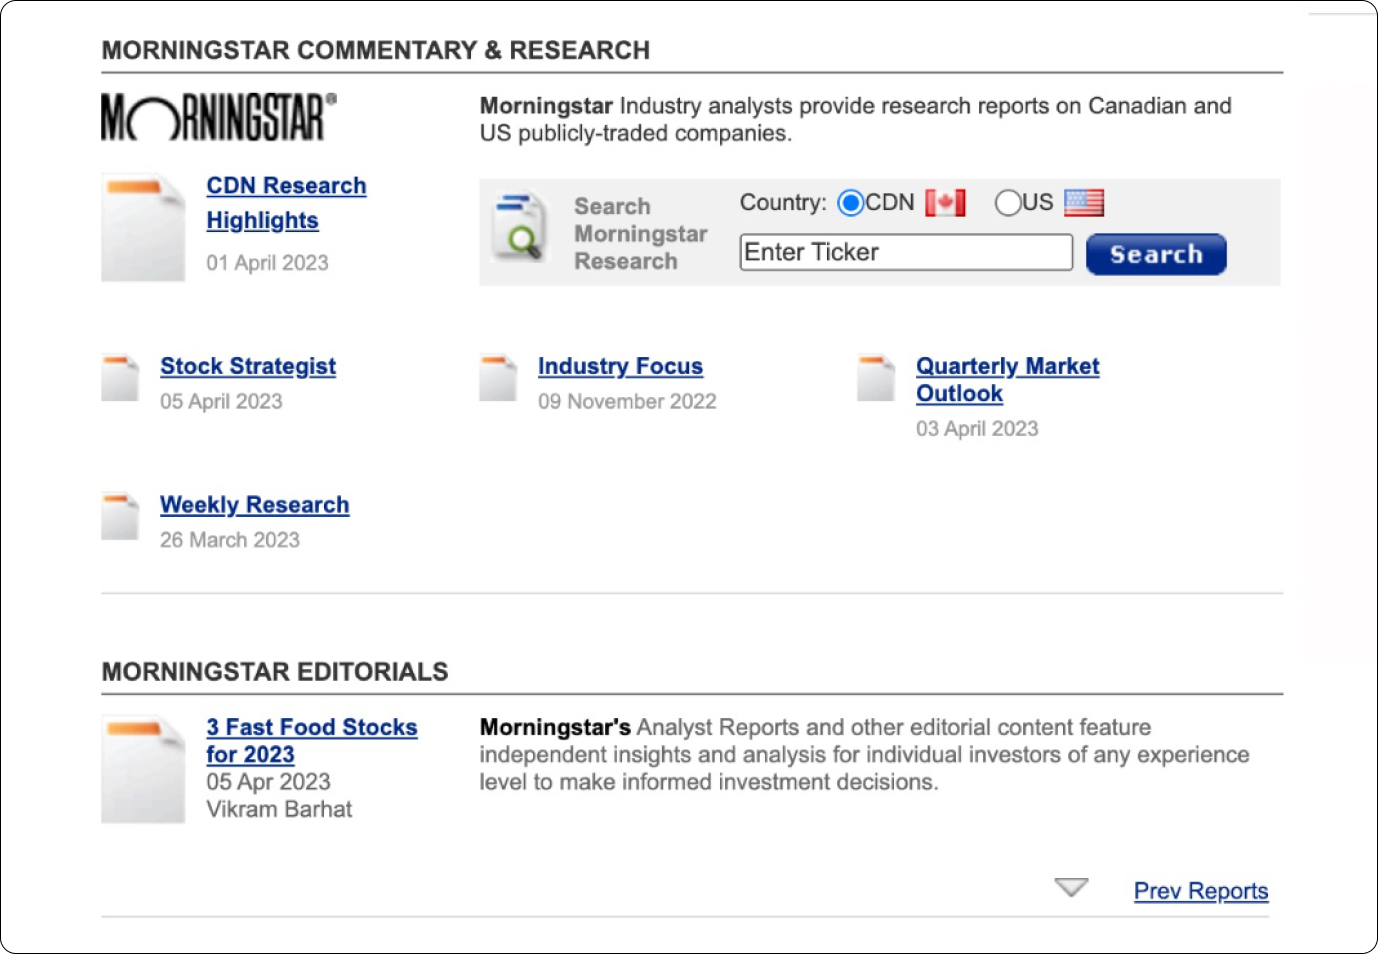1378x954 pixels.
Task: Open the Quarterly Market Outlook document icon
Action: pyautogui.click(x=876, y=378)
